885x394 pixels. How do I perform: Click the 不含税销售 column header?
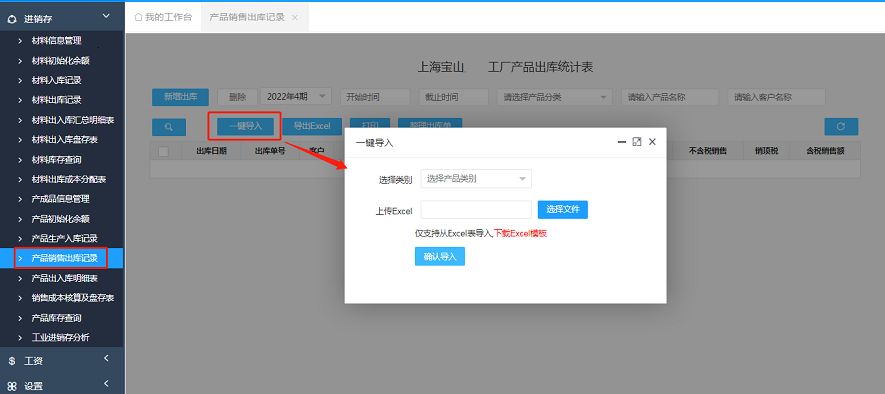(x=707, y=151)
